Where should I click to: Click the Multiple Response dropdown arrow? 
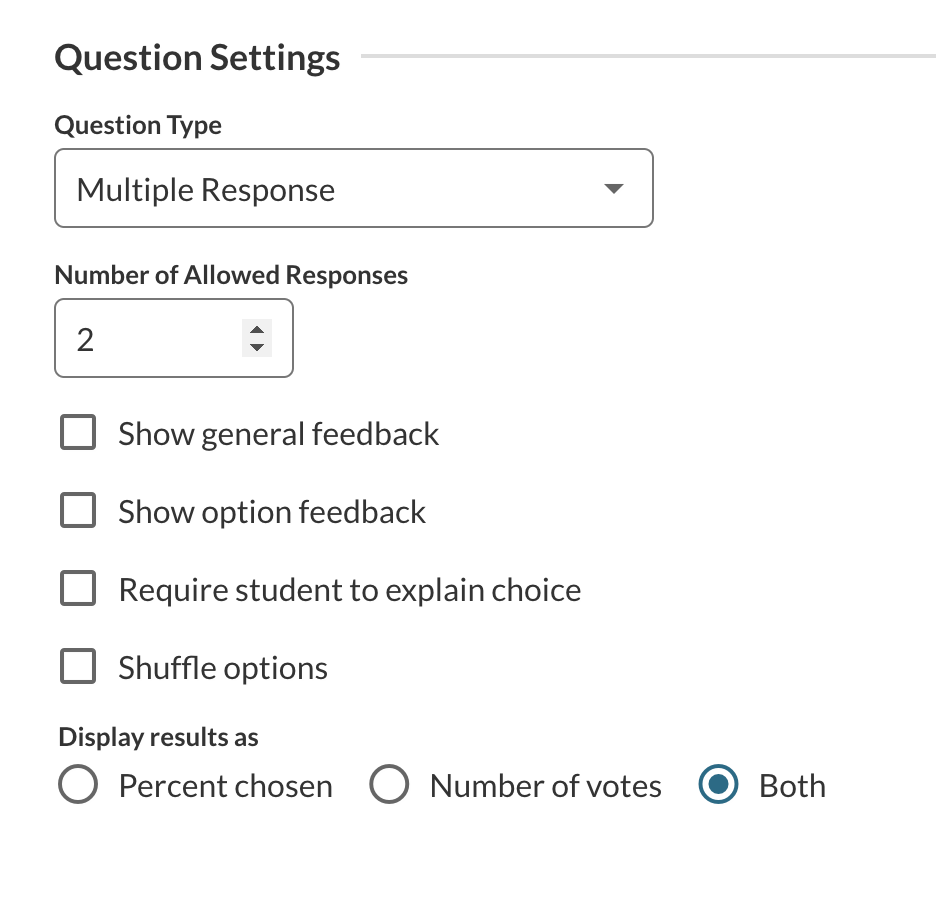614,189
